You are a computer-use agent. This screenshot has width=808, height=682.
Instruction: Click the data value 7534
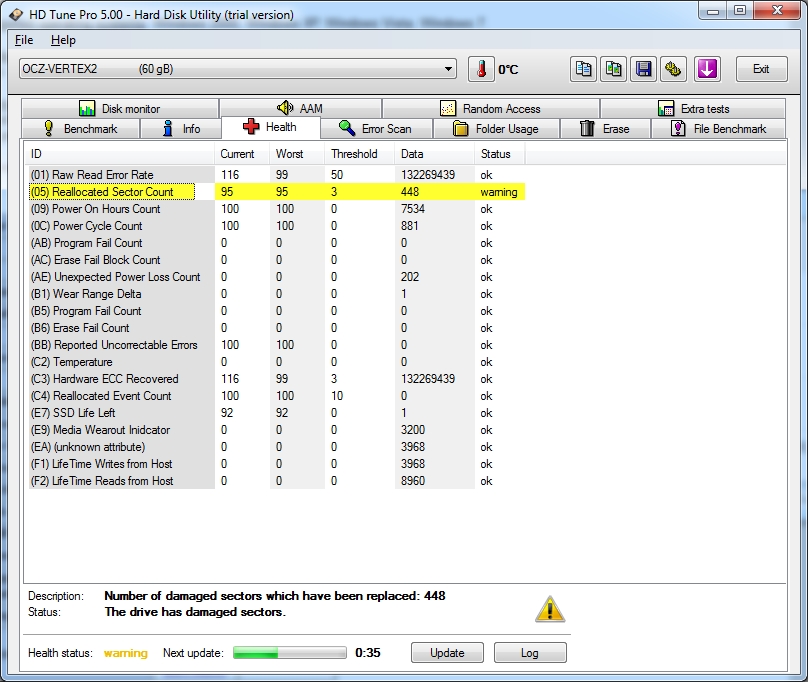(413, 209)
